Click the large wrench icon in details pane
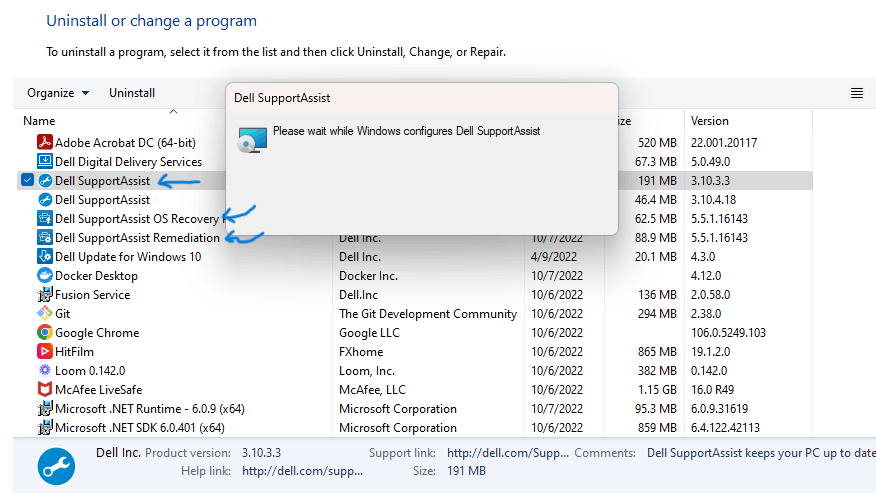This screenshot has height=493, width=876. tap(56, 467)
